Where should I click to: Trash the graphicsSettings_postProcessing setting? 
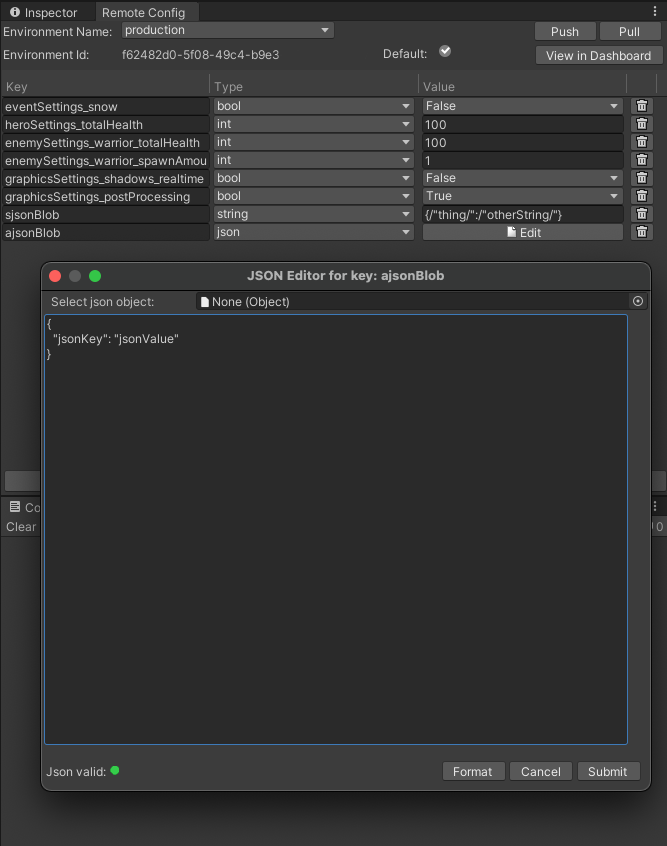[x=642, y=196]
